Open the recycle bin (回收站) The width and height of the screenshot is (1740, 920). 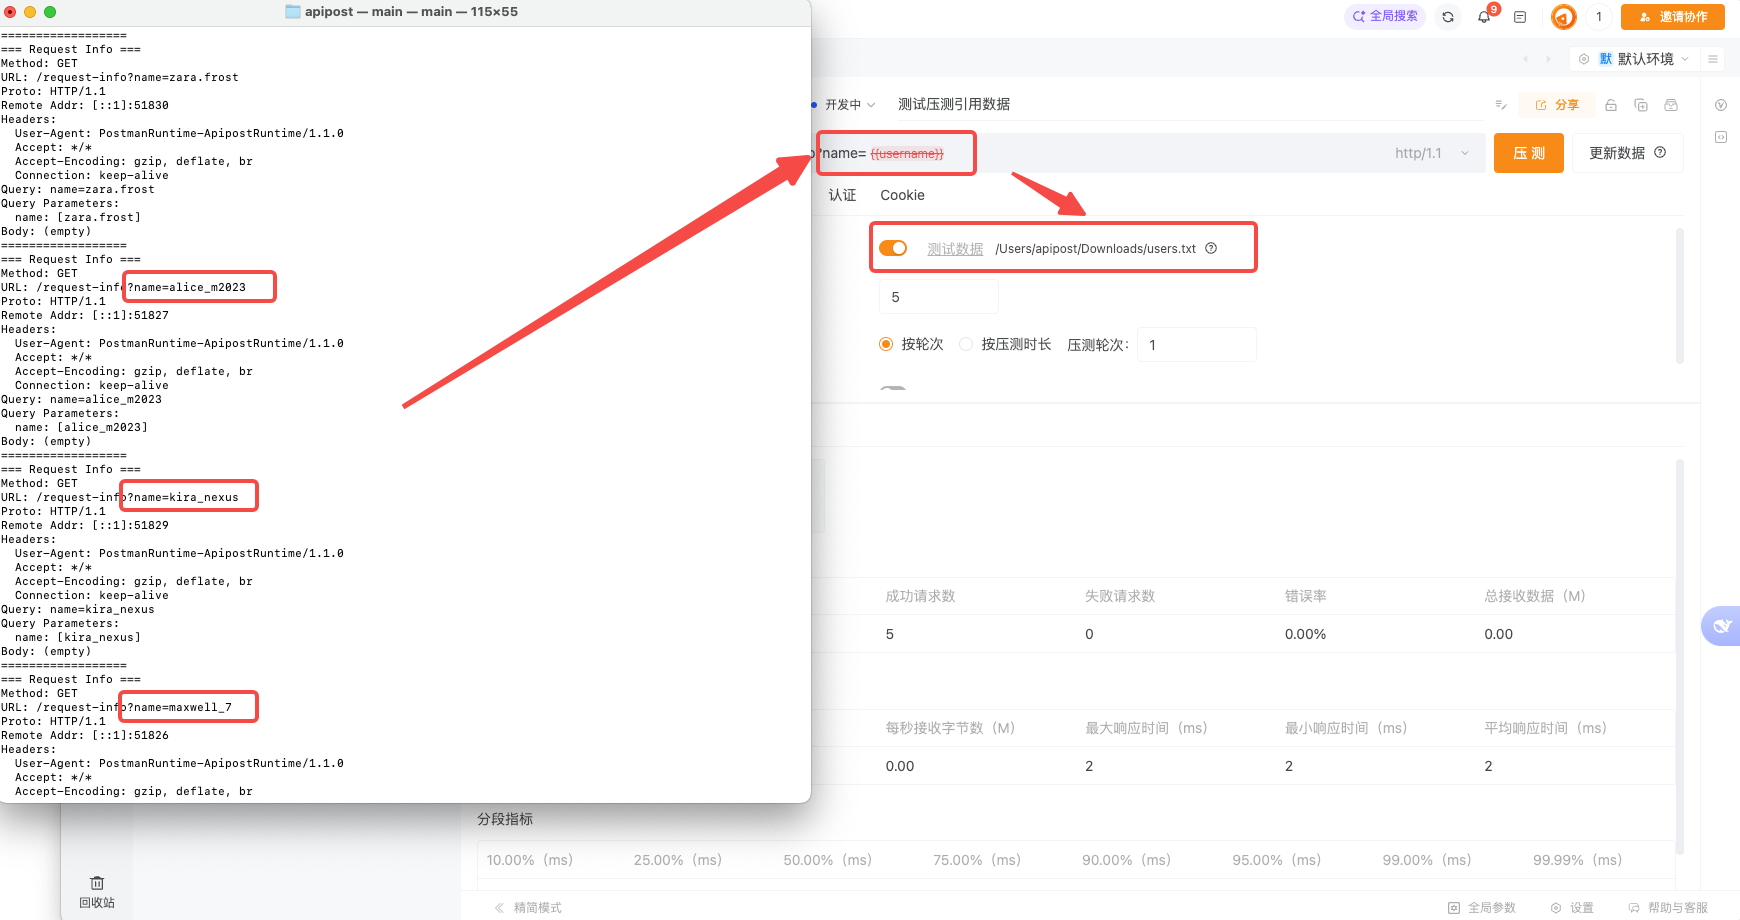97,892
